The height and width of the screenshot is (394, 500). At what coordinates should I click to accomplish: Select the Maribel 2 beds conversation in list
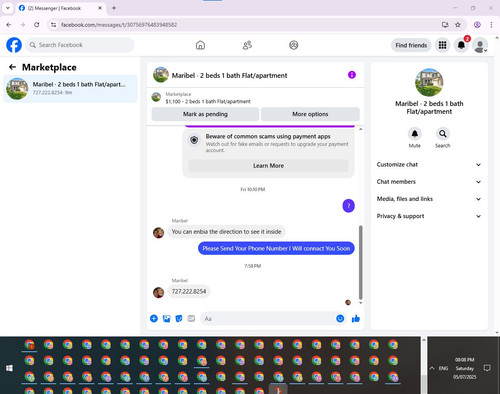[x=70, y=89]
